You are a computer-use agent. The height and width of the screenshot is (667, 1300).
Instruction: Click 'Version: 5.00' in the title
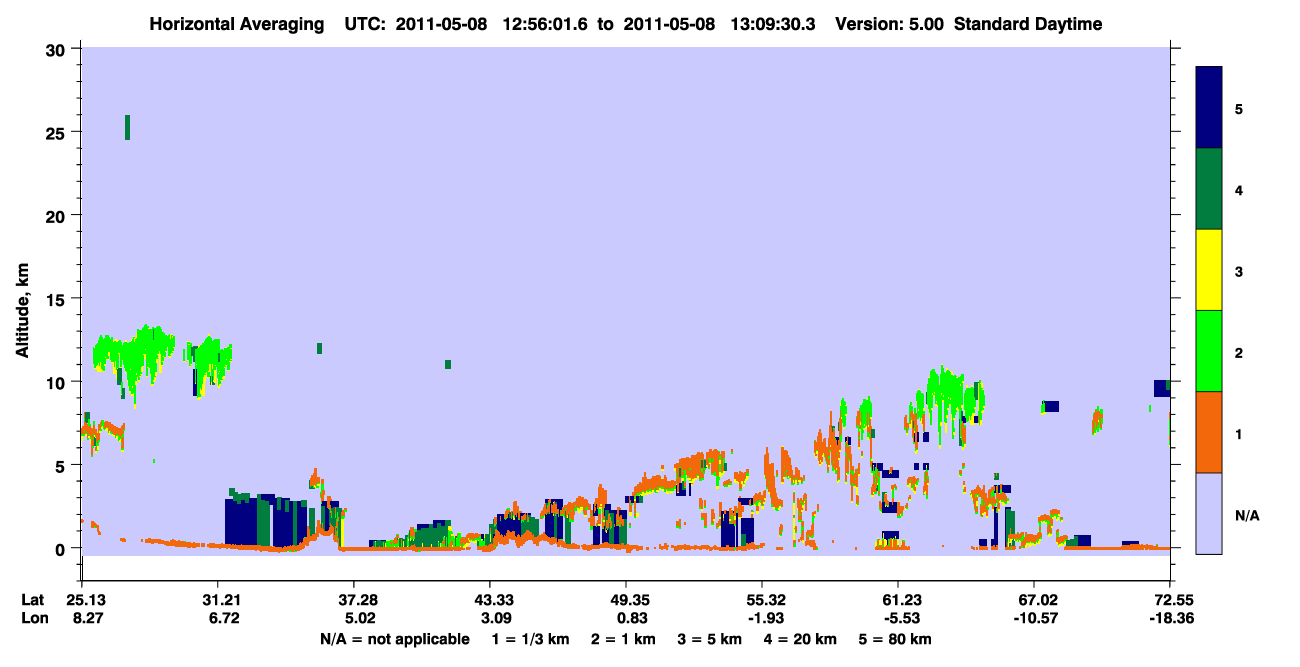[890, 24]
